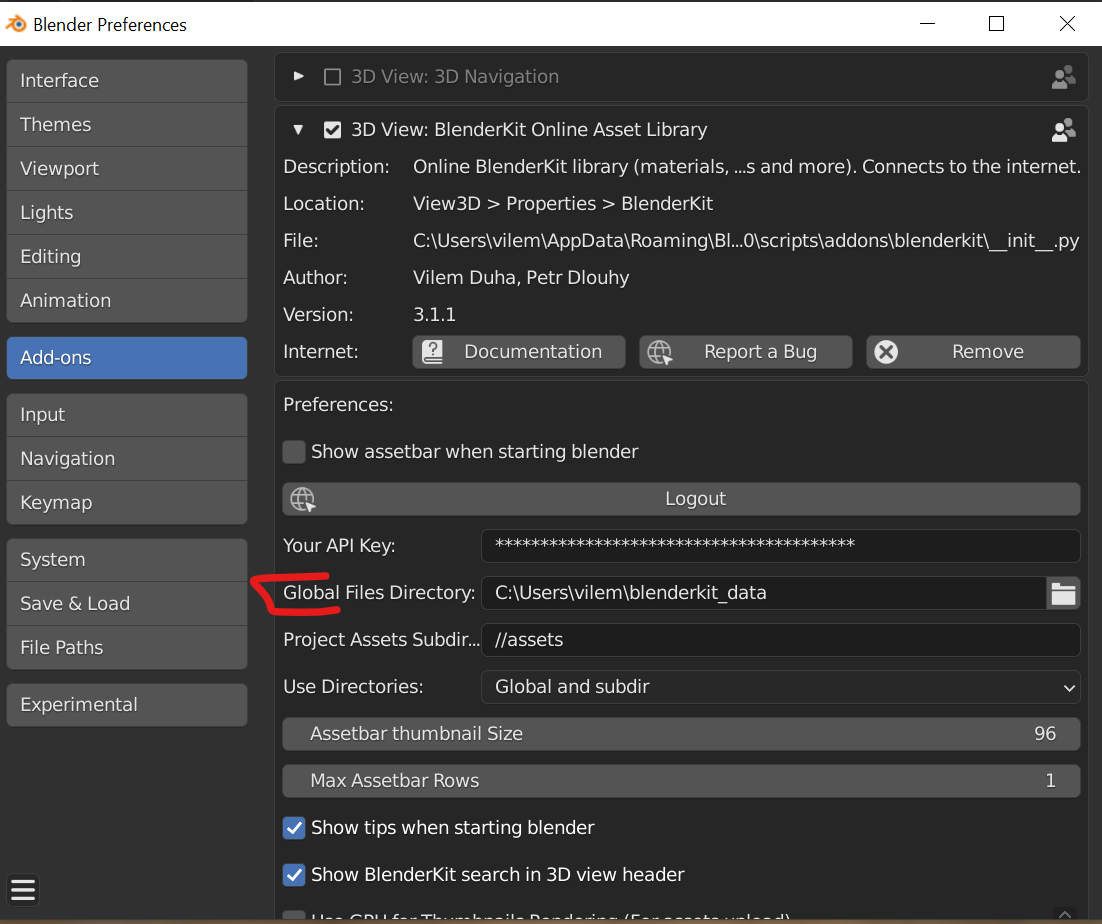Disable Show tips when starting blender
Image resolution: width=1102 pixels, height=924 pixels.
(293, 828)
